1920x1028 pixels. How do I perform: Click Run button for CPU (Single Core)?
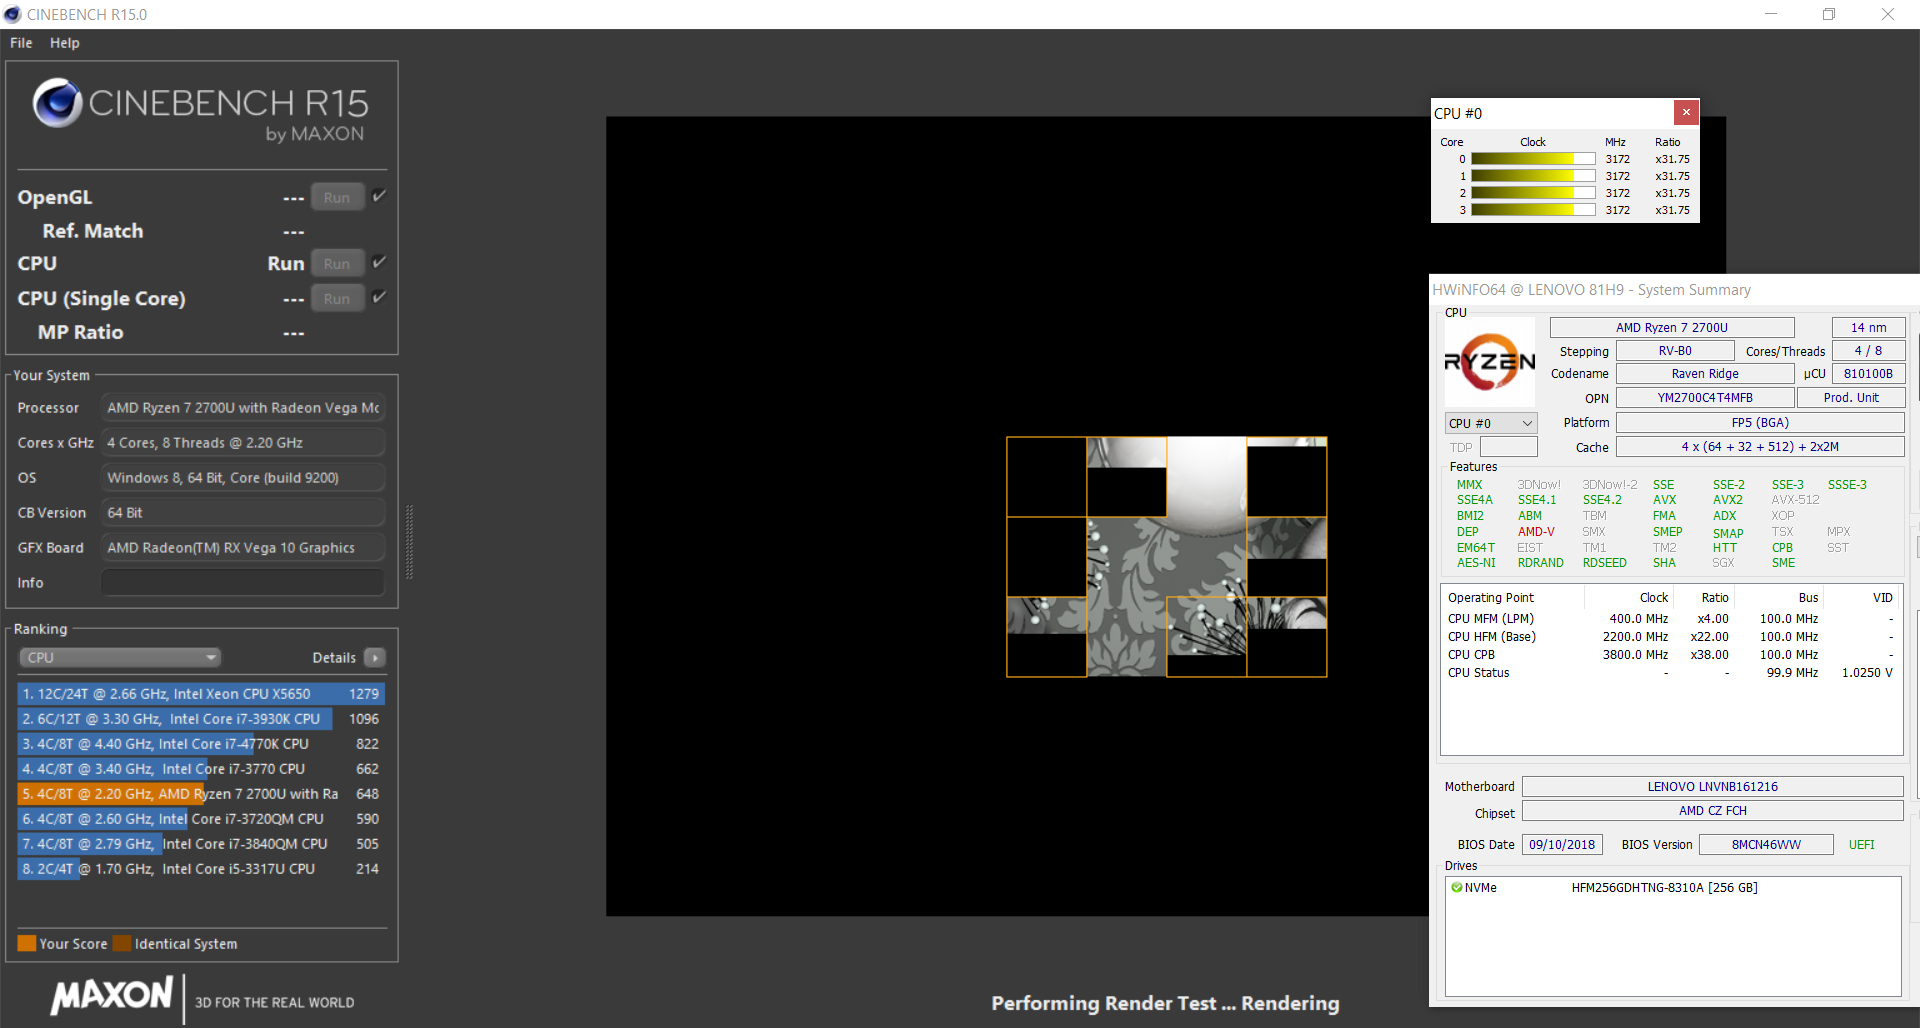tap(337, 298)
